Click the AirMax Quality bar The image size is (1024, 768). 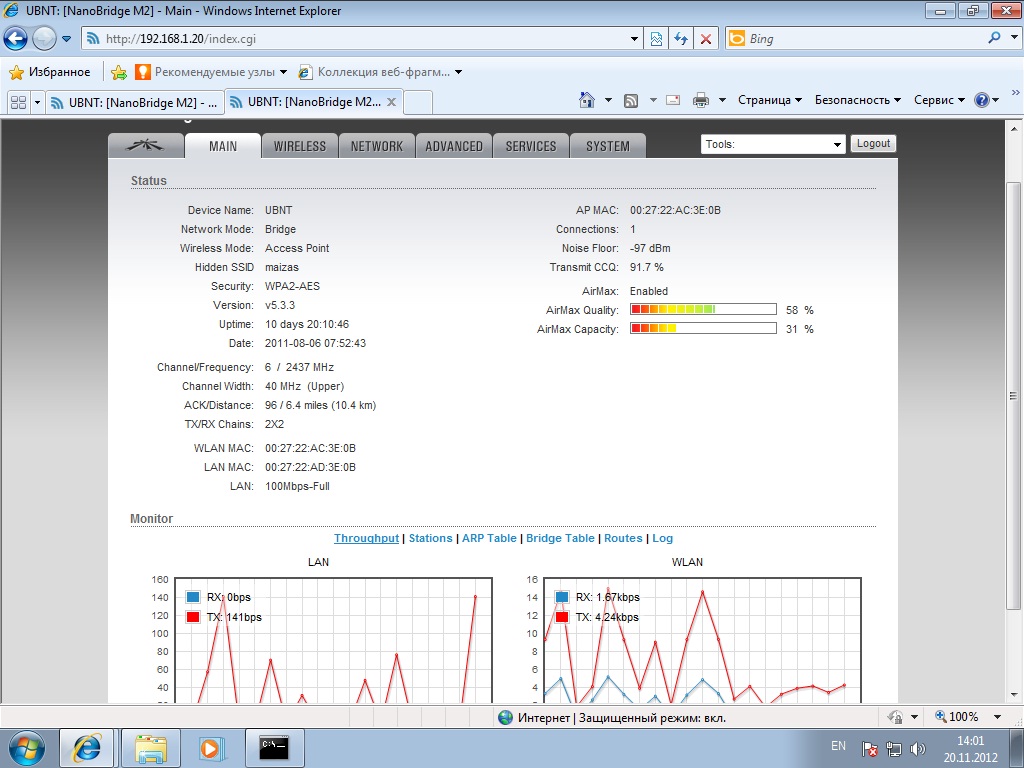point(703,310)
